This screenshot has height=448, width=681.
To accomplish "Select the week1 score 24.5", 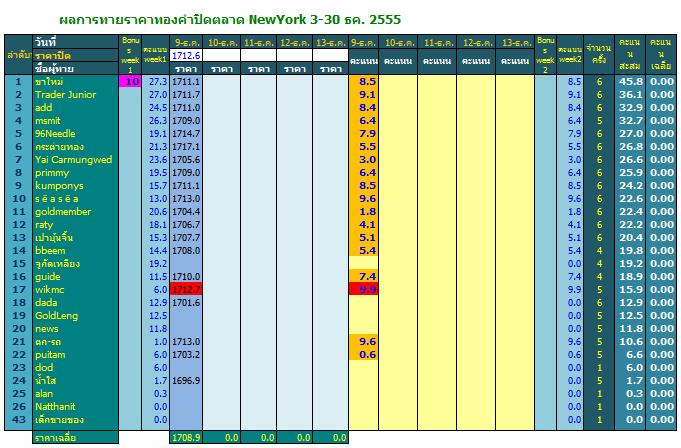I will coord(158,108).
